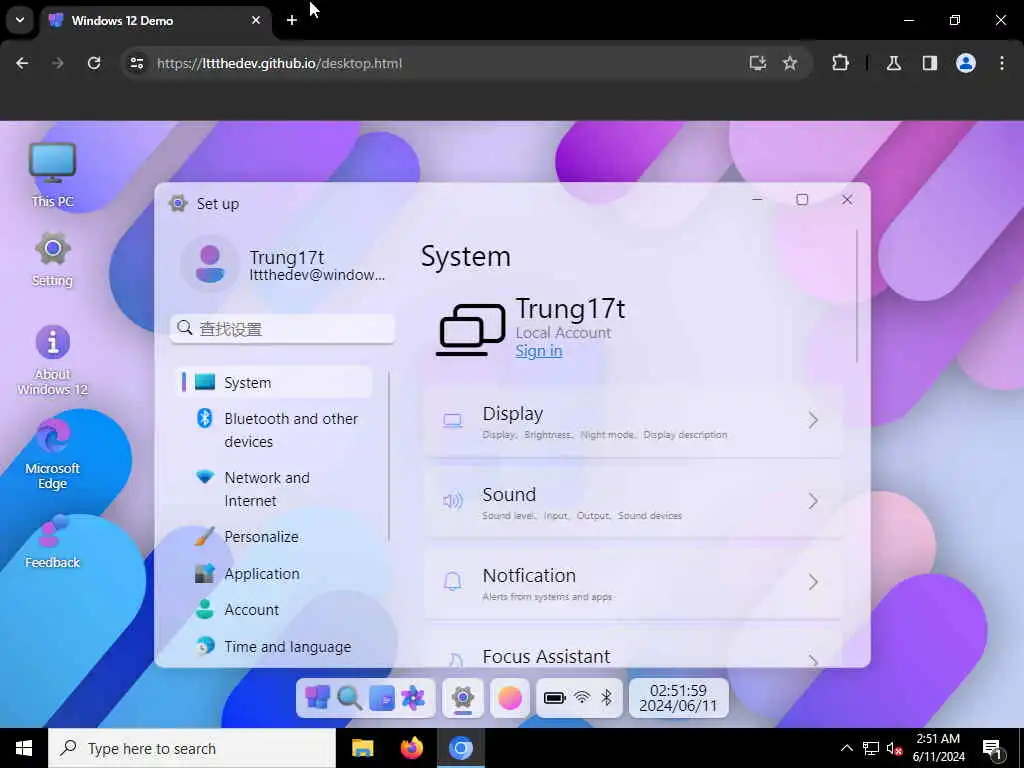
Task: Show hidden system tray icons
Action: pos(846,748)
